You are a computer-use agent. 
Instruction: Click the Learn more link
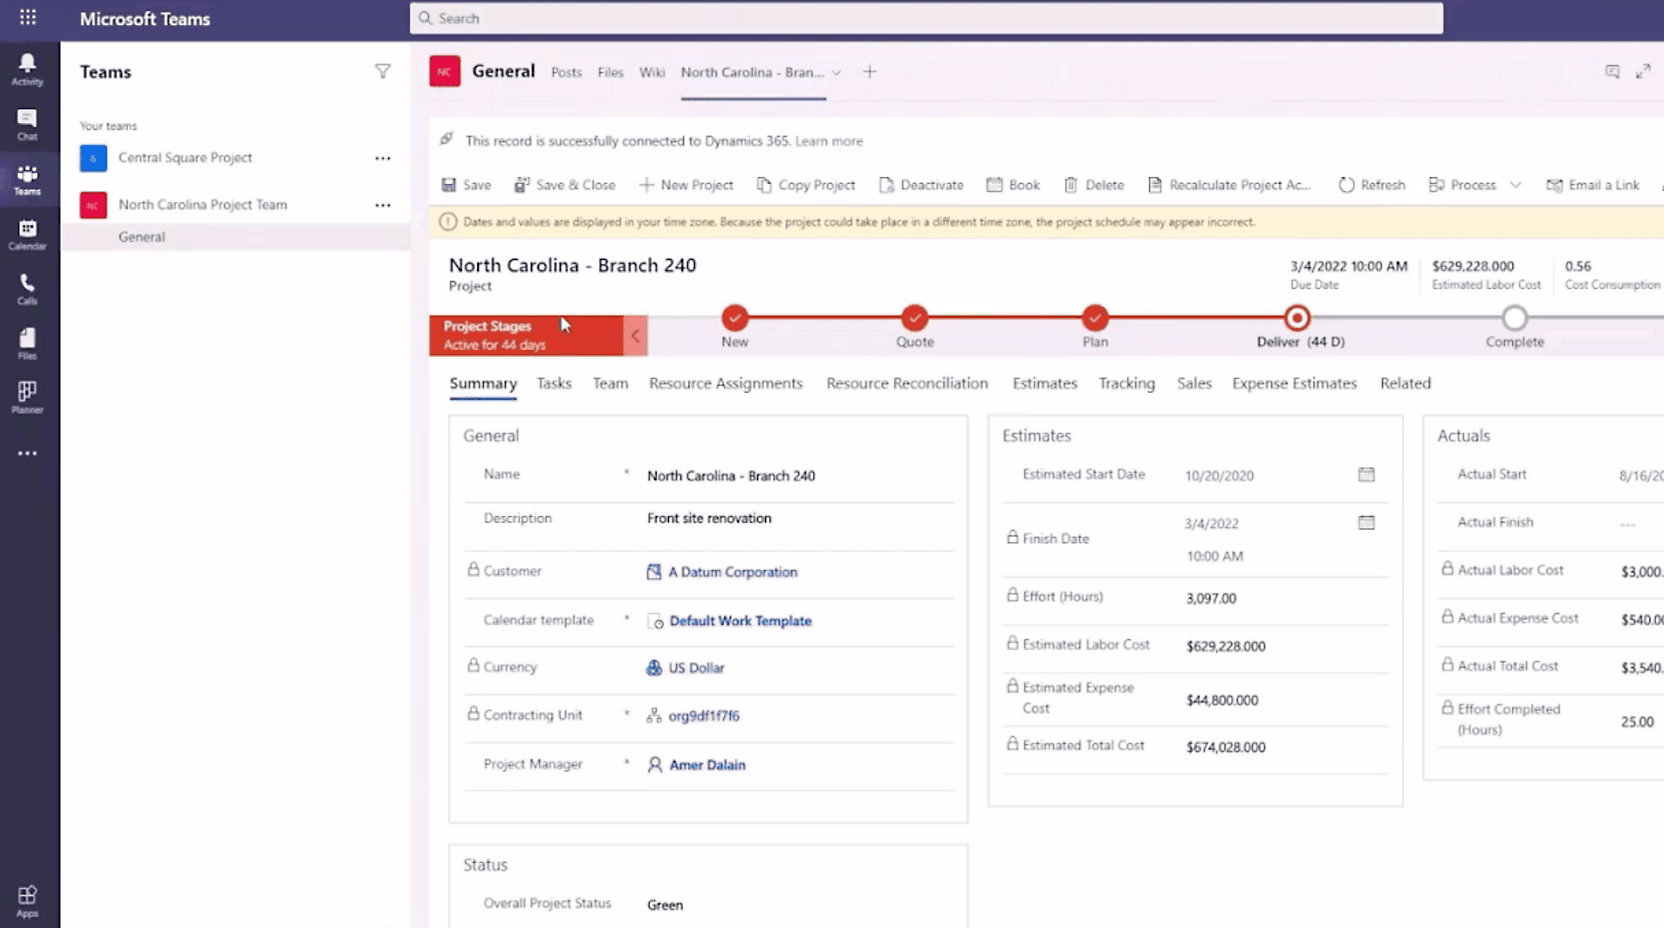tap(829, 141)
